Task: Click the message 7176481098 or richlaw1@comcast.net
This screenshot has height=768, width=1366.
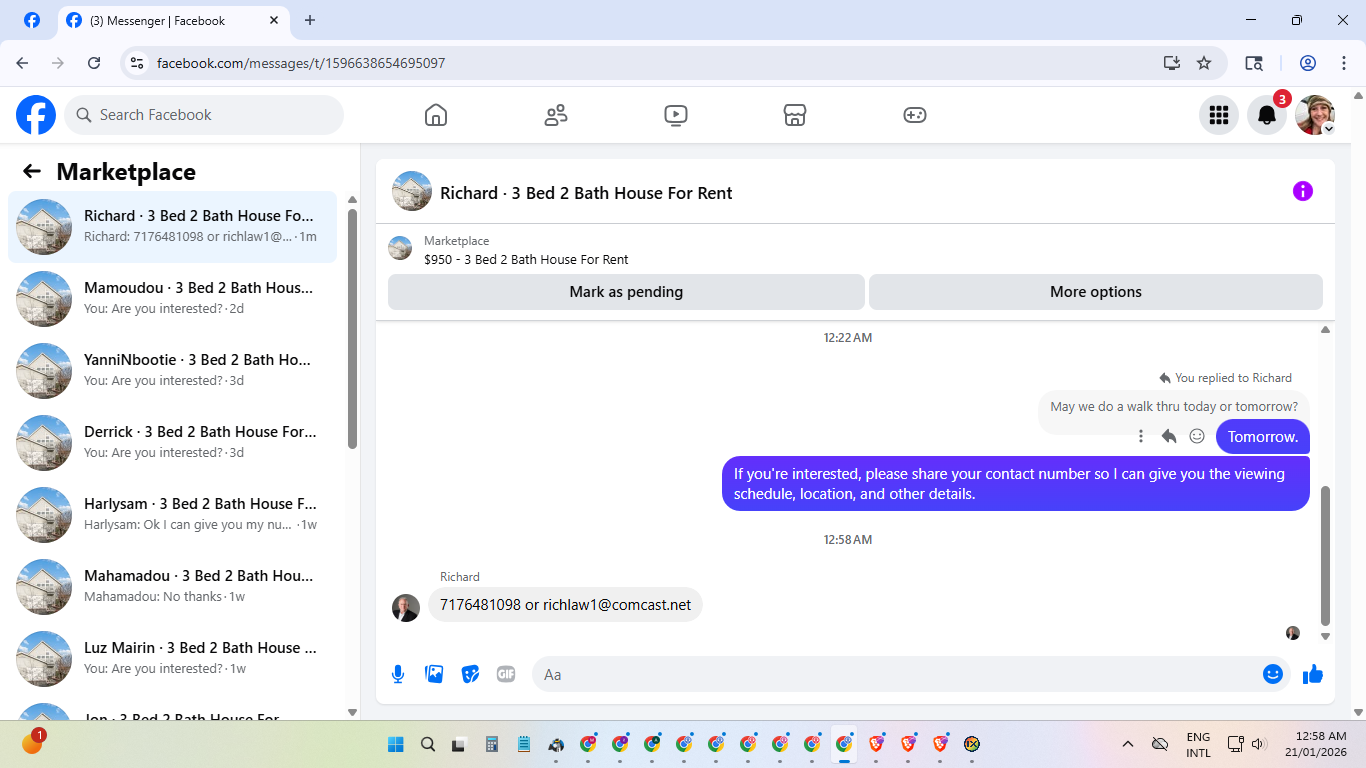Action: 565,605
